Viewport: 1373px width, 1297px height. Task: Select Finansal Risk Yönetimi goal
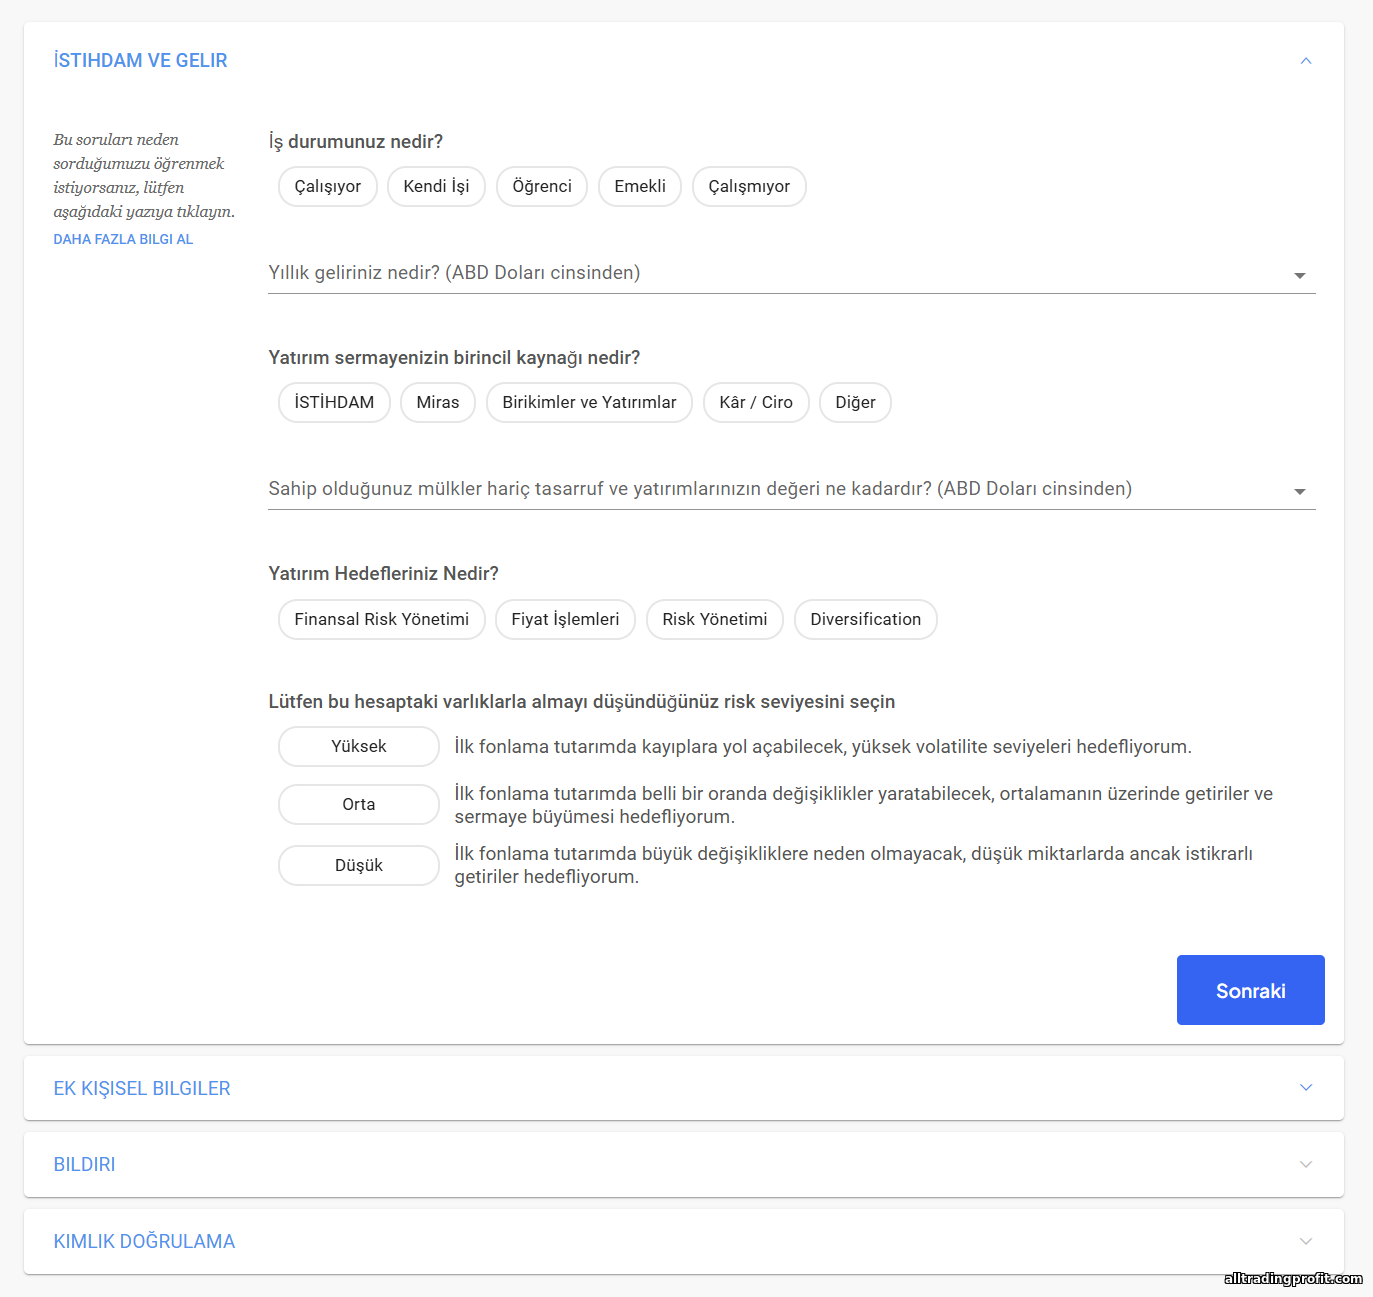click(381, 620)
